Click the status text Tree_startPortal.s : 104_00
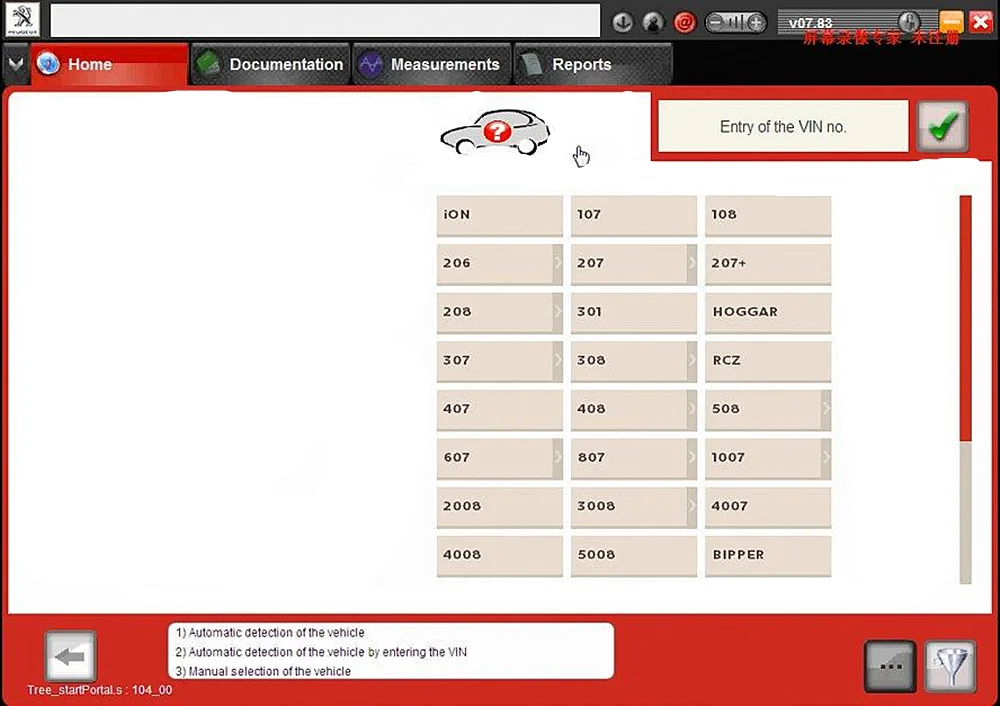 99,690
